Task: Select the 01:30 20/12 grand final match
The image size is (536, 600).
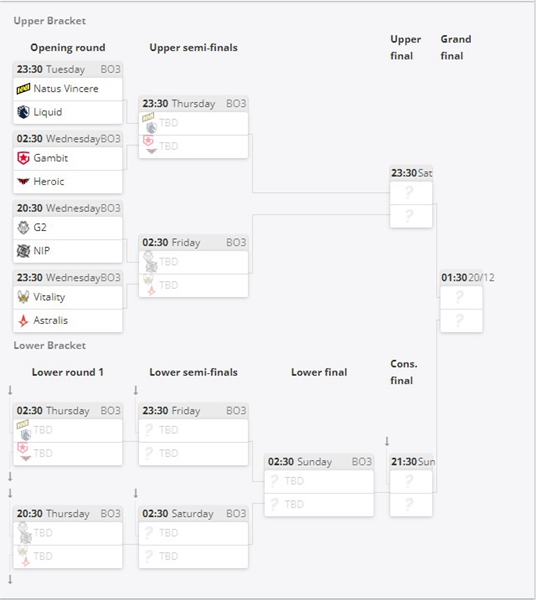Action: [461, 301]
